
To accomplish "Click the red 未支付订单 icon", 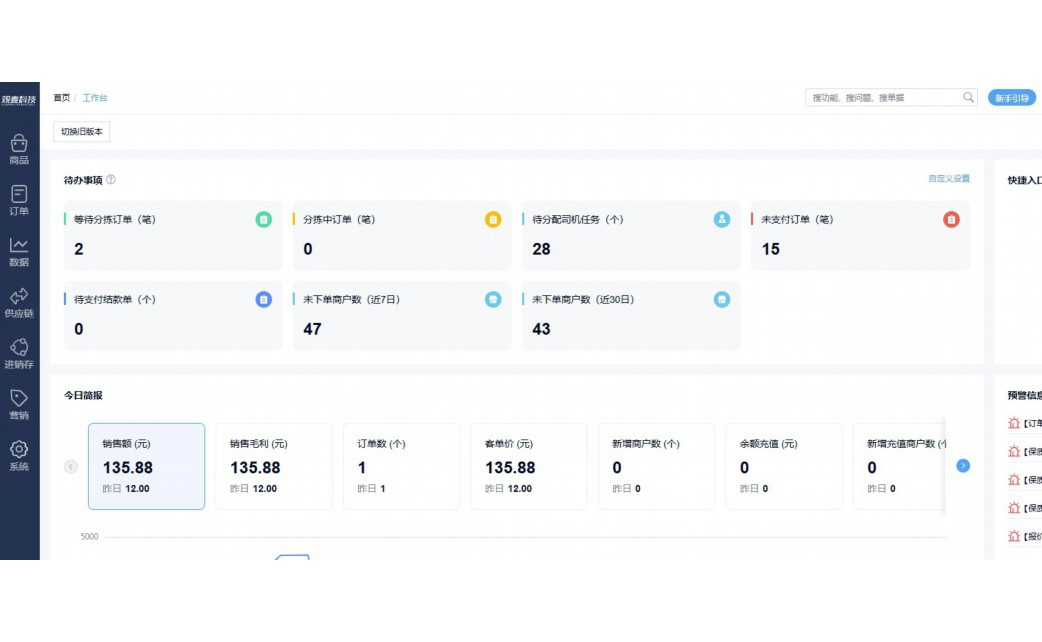I will pyautogui.click(x=951, y=219).
